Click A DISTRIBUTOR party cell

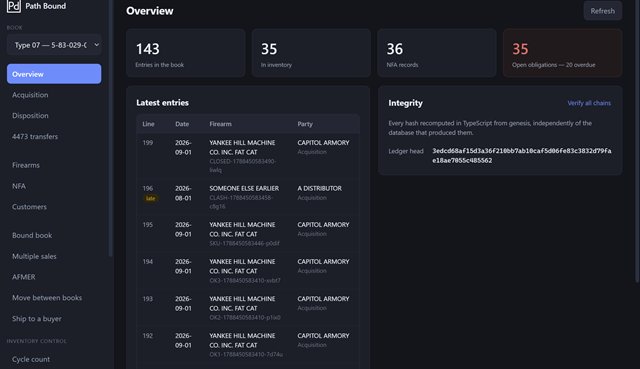point(319,188)
